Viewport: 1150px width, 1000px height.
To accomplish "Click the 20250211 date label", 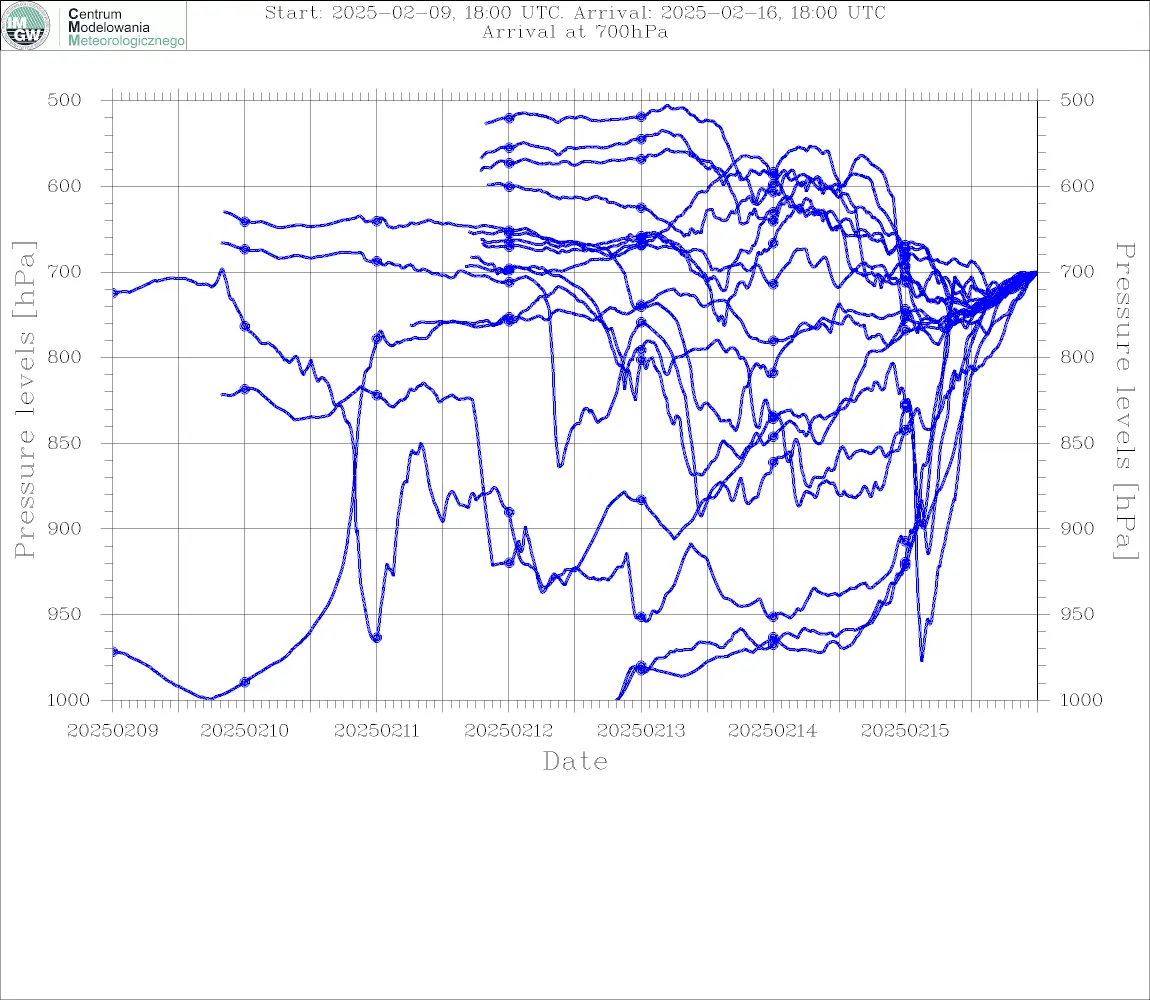I will [376, 731].
